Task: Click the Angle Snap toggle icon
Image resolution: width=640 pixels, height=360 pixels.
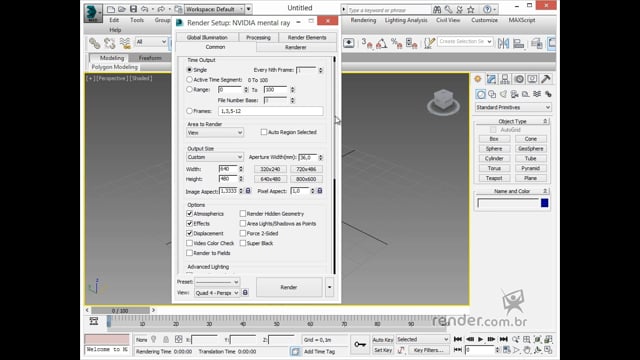Action: 381,43
